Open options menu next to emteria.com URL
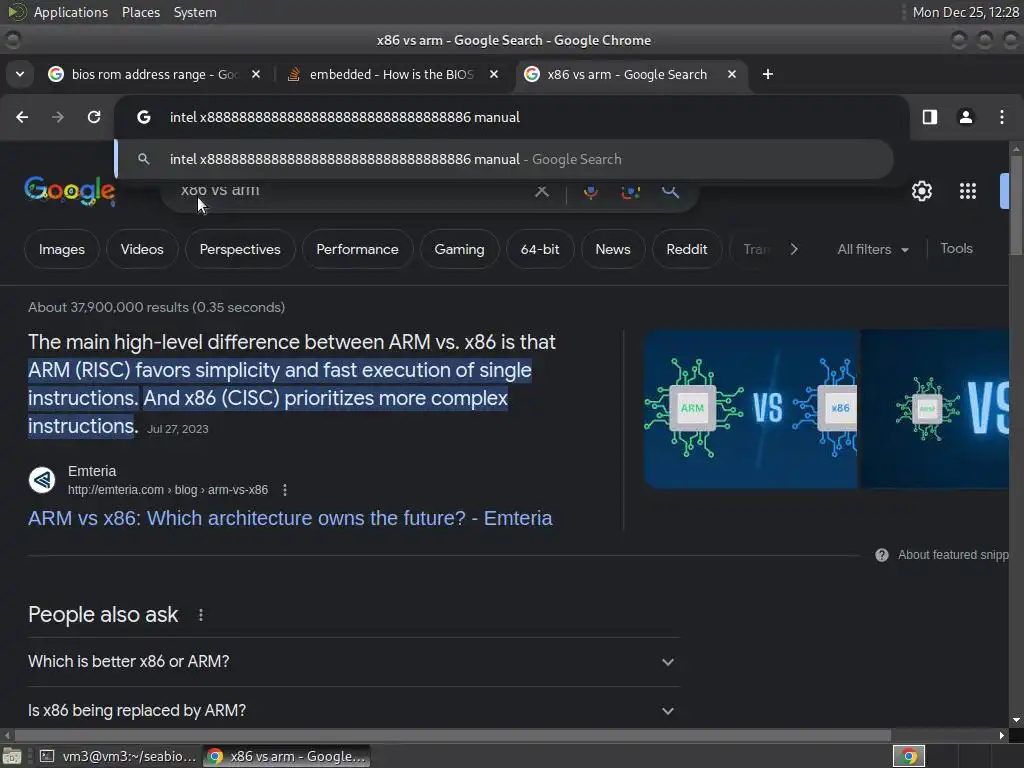The height and width of the screenshot is (768, 1024). 285,490
